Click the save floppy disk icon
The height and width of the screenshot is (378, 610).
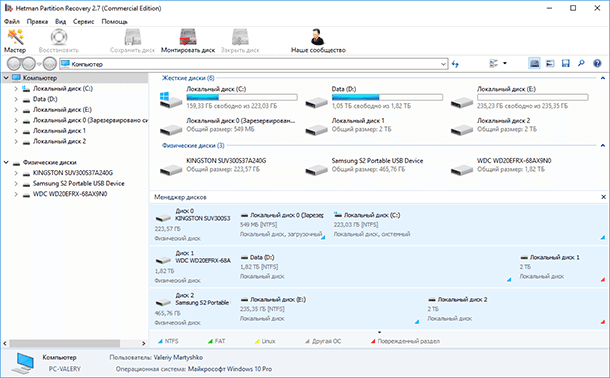[566, 63]
